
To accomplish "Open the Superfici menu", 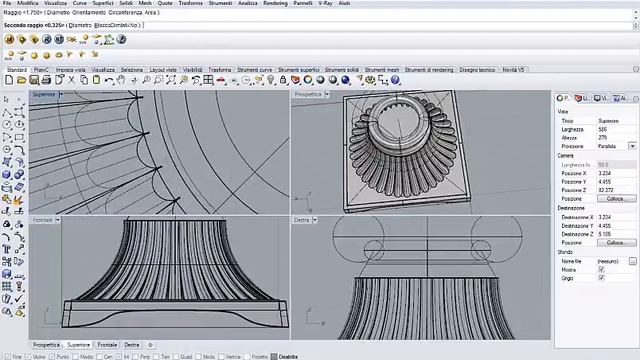I will click(x=102, y=3).
